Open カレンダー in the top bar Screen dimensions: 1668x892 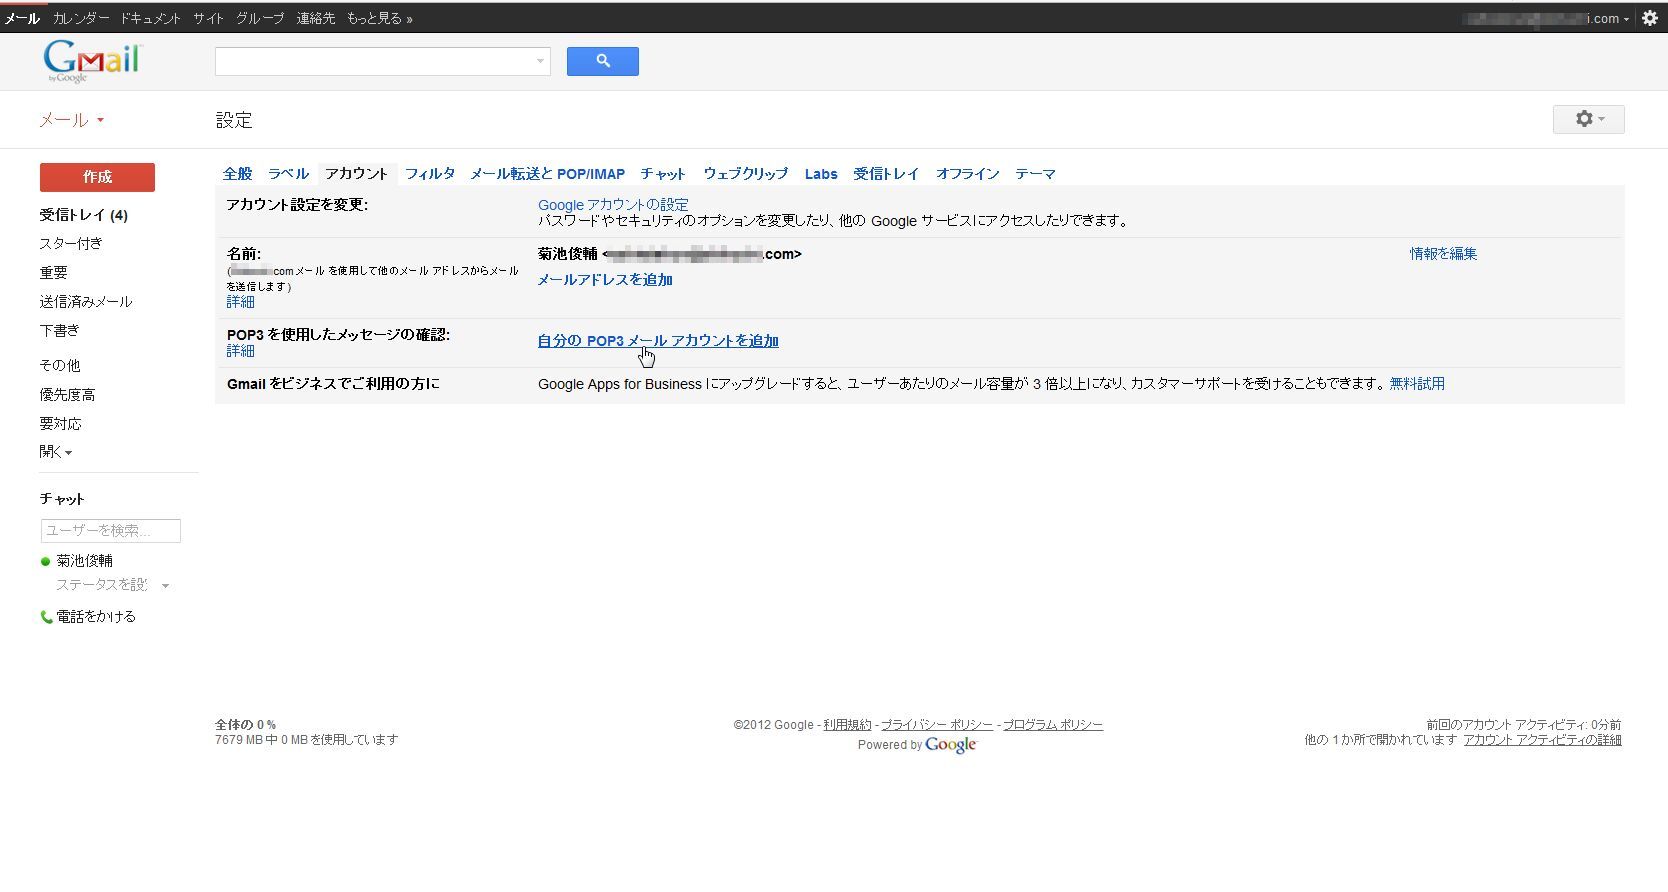click(81, 18)
